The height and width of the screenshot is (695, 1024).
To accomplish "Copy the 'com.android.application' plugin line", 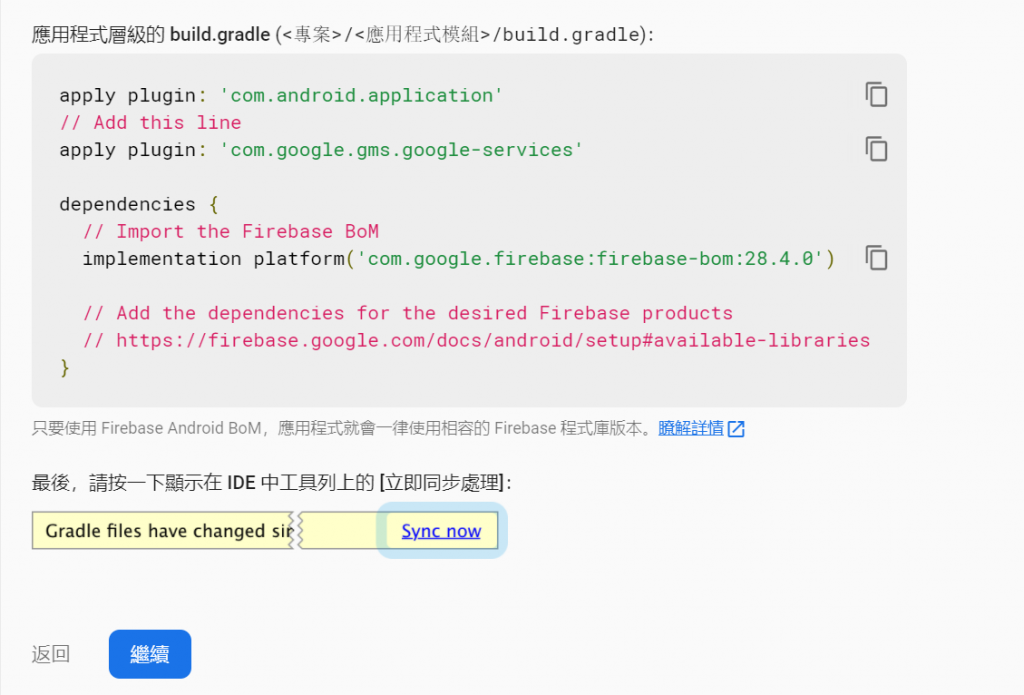I will [x=876, y=95].
